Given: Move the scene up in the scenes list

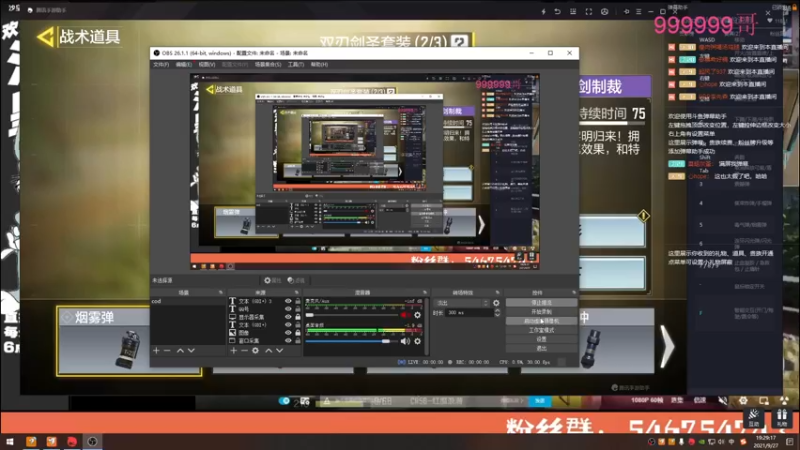Looking at the screenshot, I should point(180,351).
